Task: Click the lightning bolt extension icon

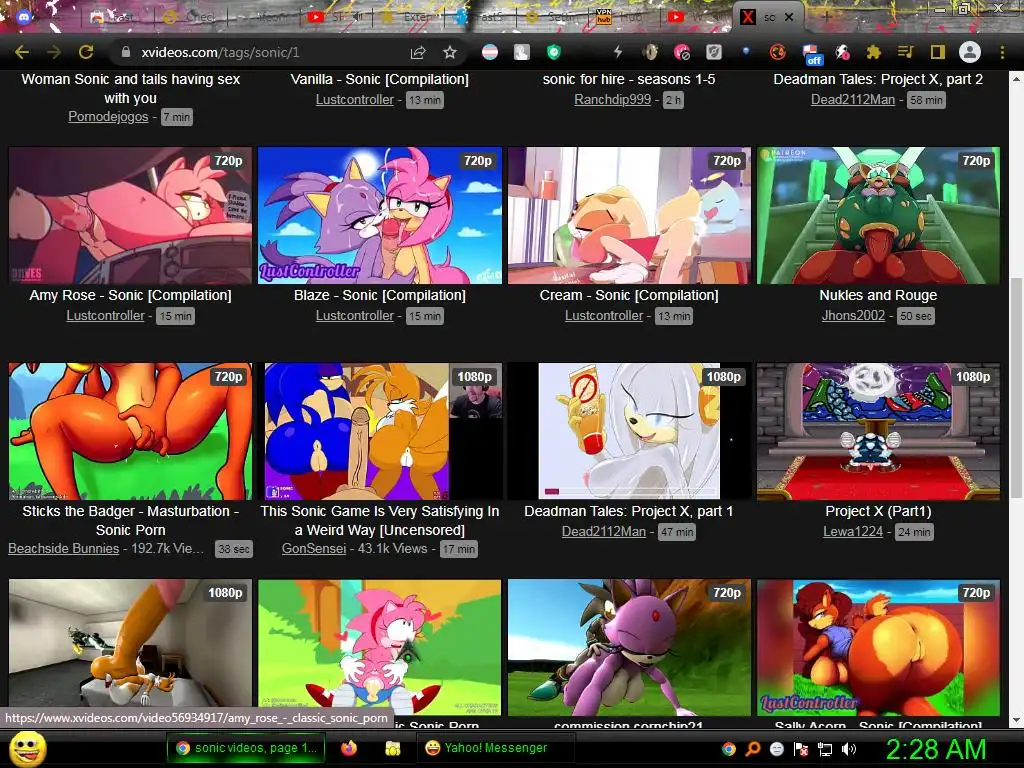Action: [617, 52]
